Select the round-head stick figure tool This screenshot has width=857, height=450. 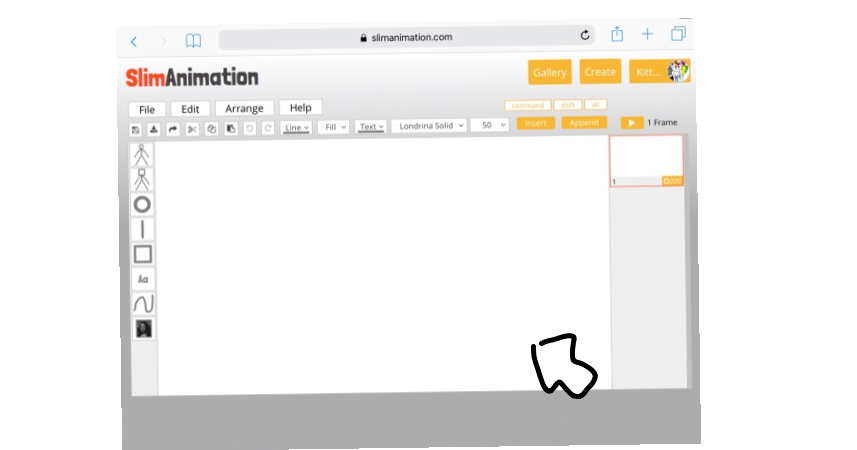(142, 155)
